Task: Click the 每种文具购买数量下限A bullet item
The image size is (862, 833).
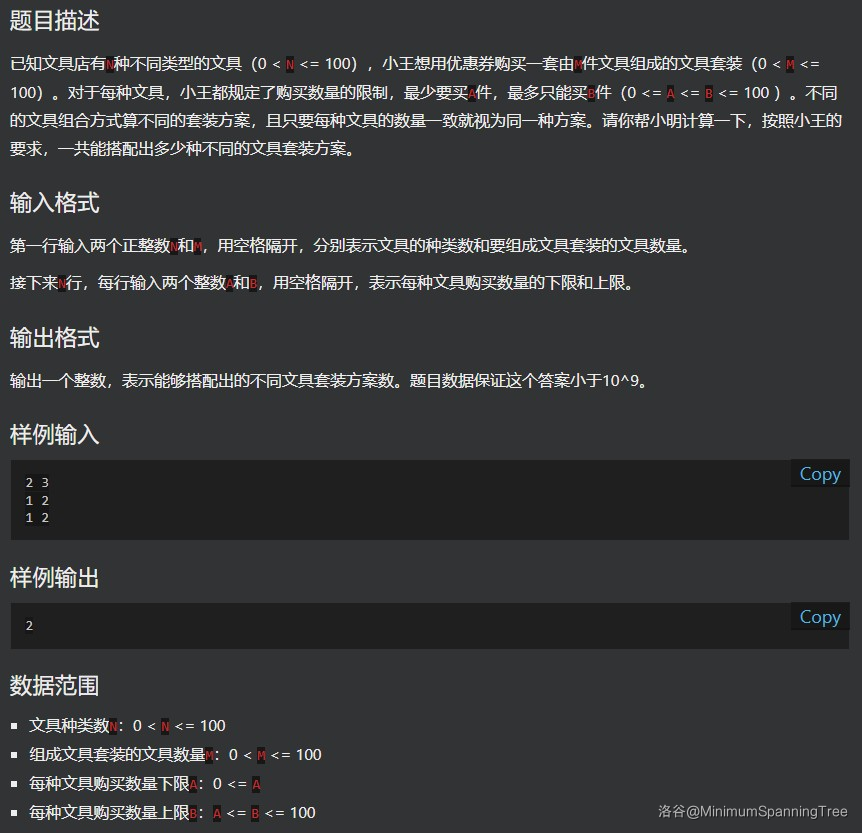Action: [x=145, y=784]
